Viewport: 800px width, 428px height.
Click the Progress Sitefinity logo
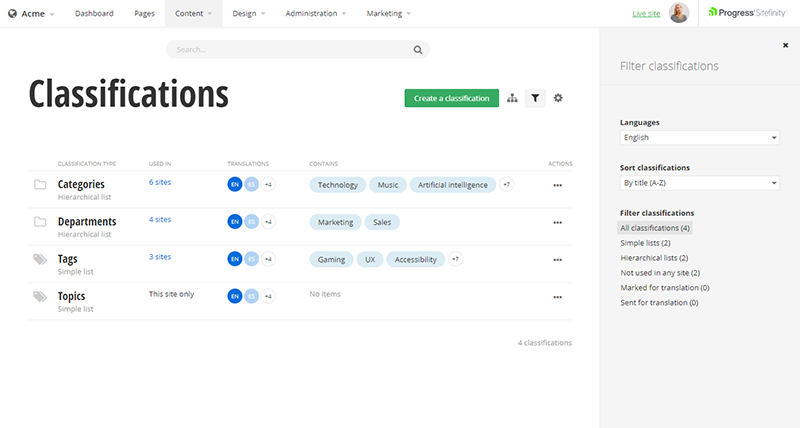pos(748,13)
